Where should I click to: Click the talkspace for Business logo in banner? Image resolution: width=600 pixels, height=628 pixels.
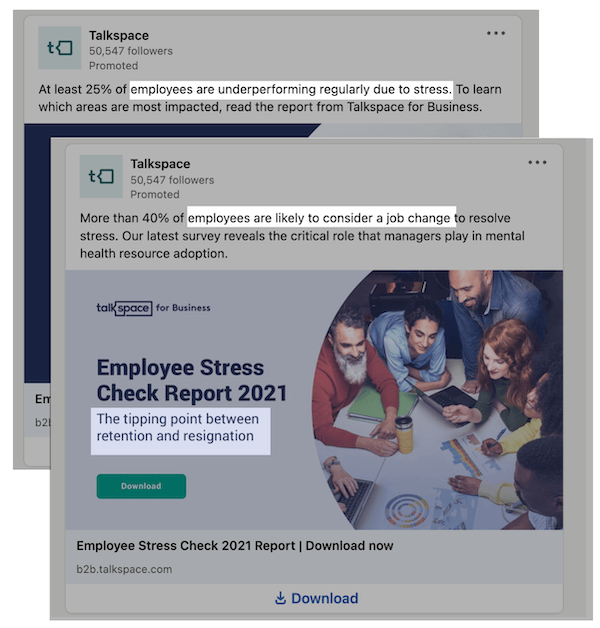(x=153, y=308)
